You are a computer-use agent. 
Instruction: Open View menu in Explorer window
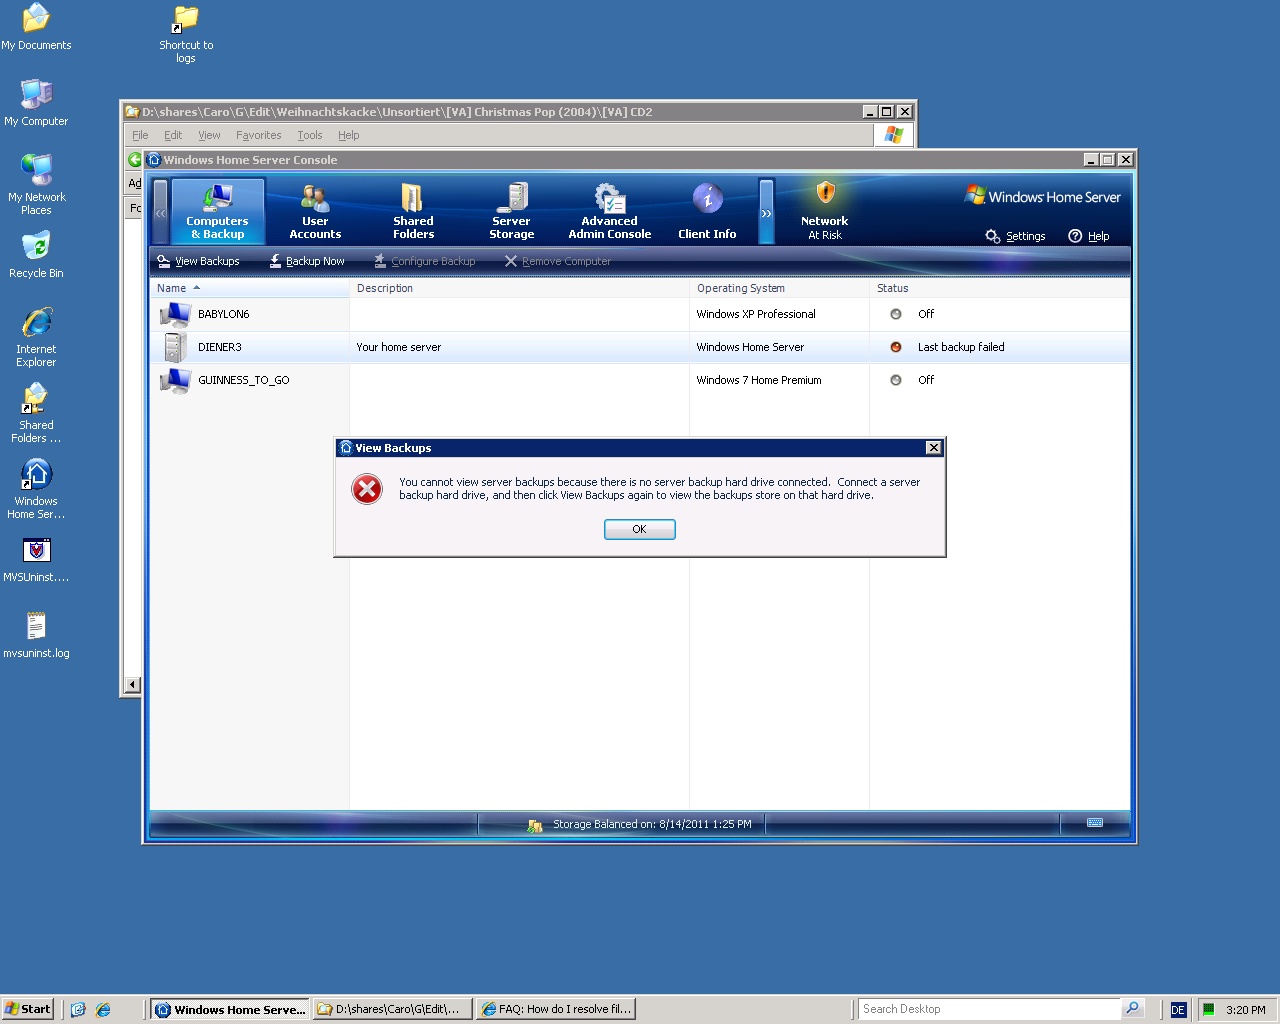[209, 135]
